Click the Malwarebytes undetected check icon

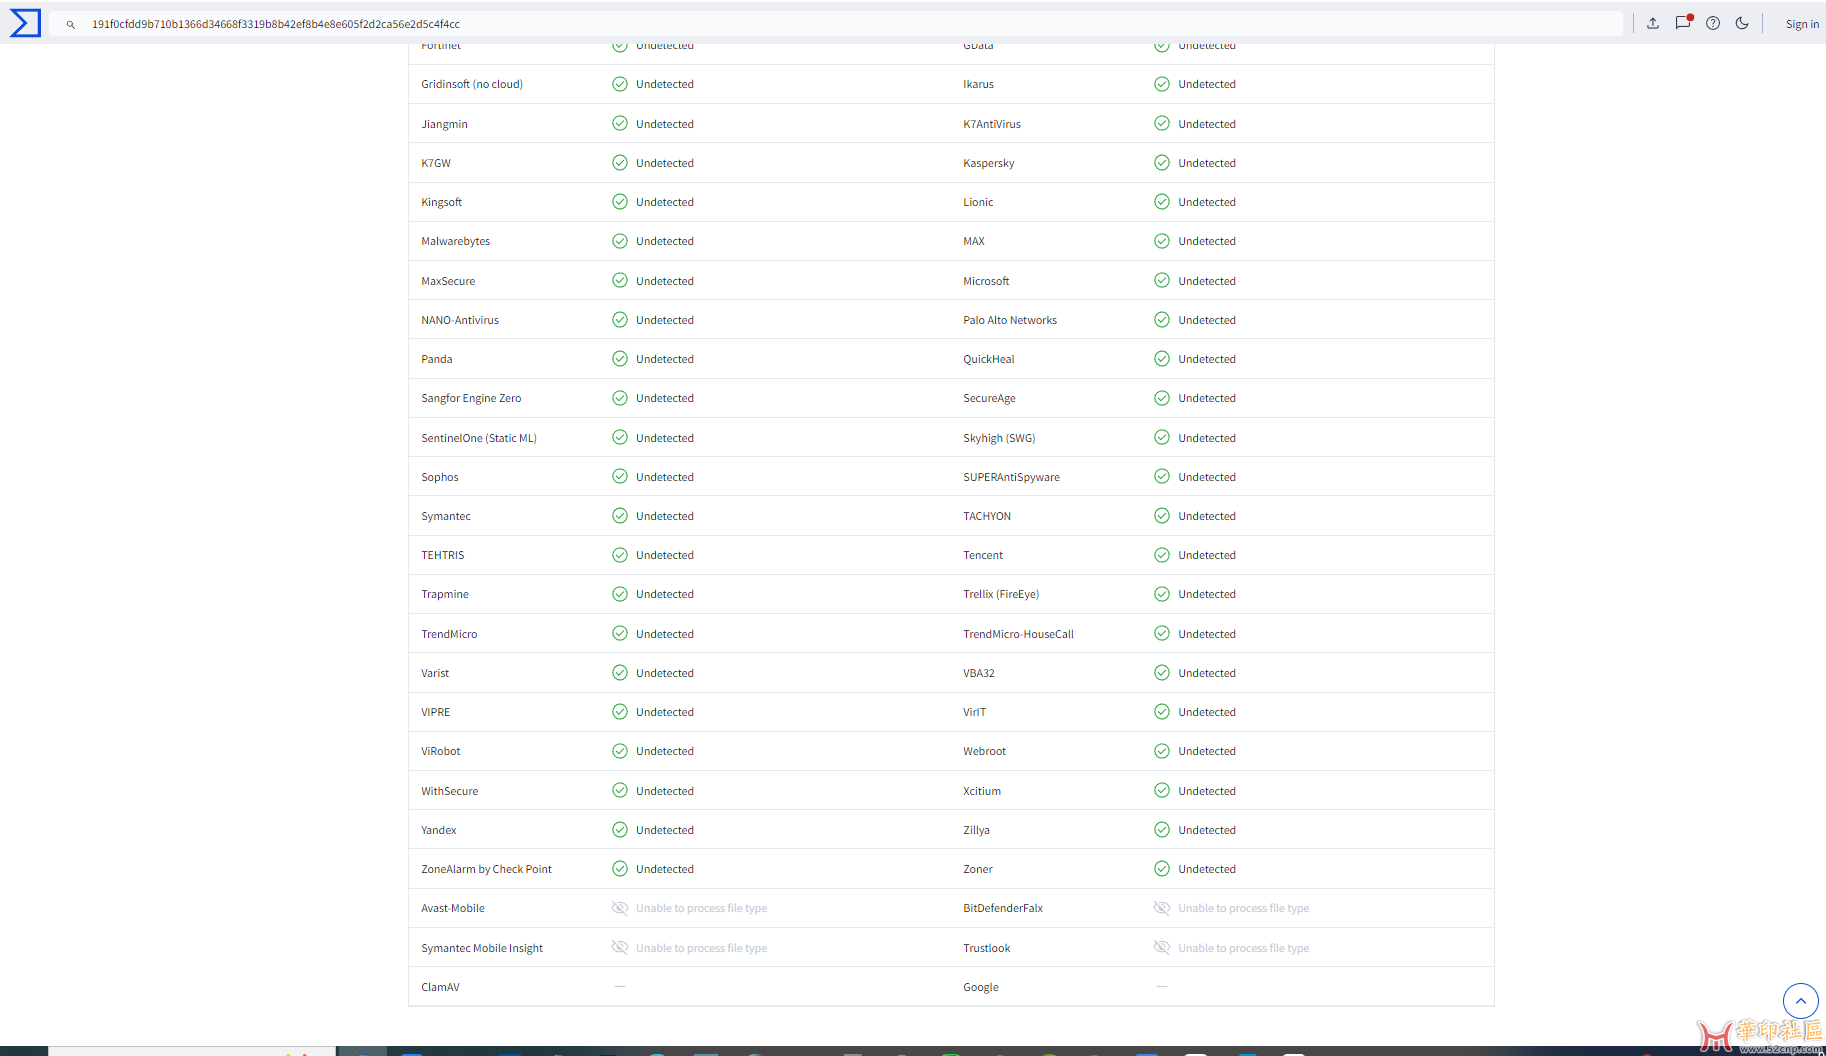(620, 241)
